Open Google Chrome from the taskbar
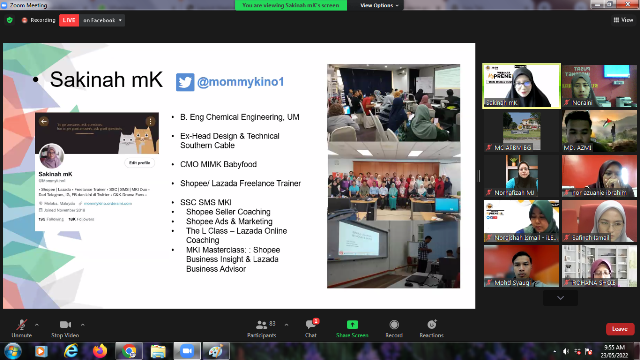Viewport: 640px width, 360px height. pyautogui.click(x=129, y=351)
